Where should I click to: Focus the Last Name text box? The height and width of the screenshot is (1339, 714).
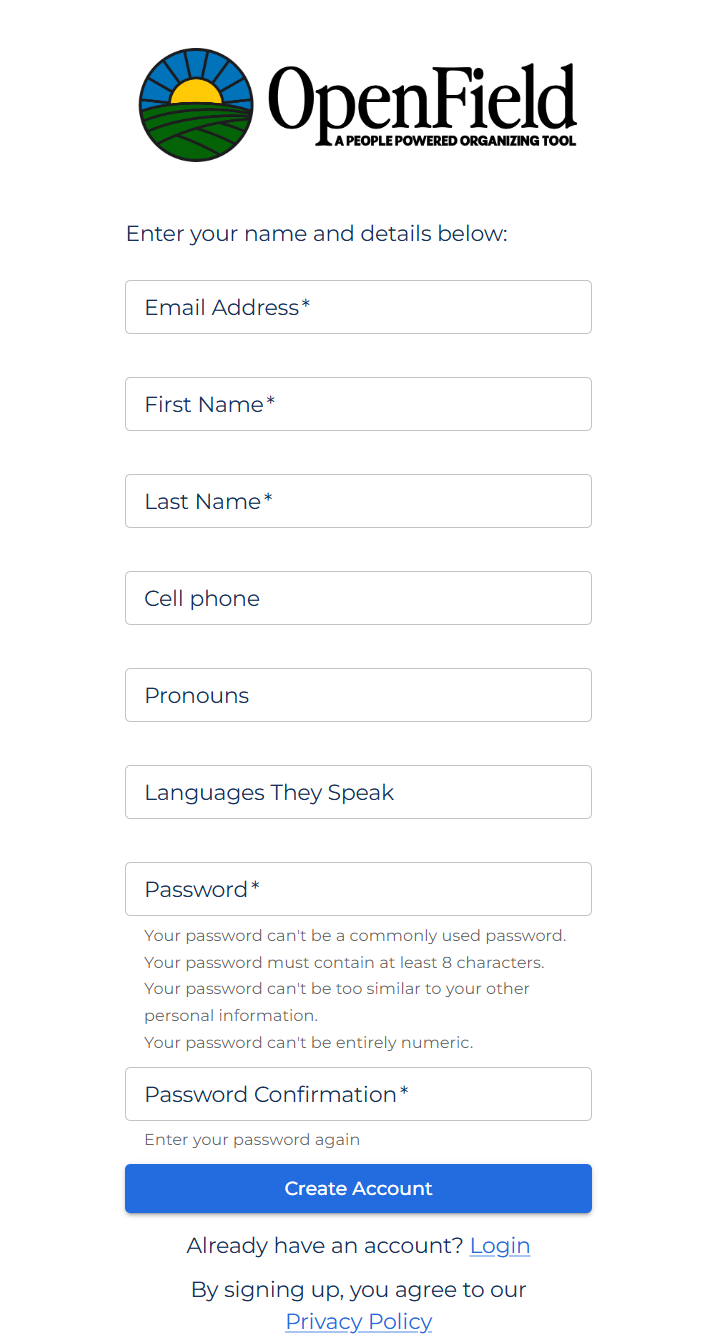pyautogui.click(x=358, y=501)
